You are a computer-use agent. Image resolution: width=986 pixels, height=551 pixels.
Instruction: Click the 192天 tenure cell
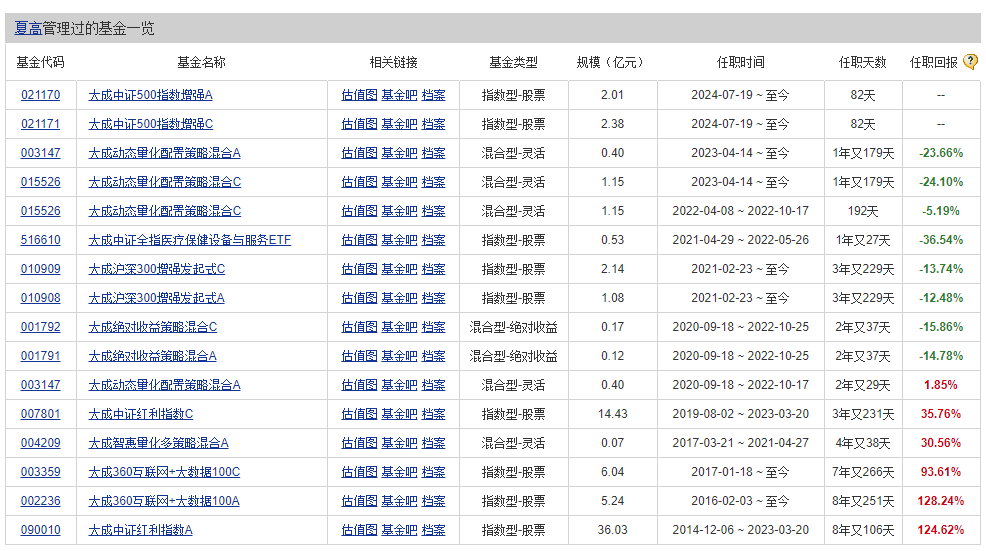tap(863, 211)
